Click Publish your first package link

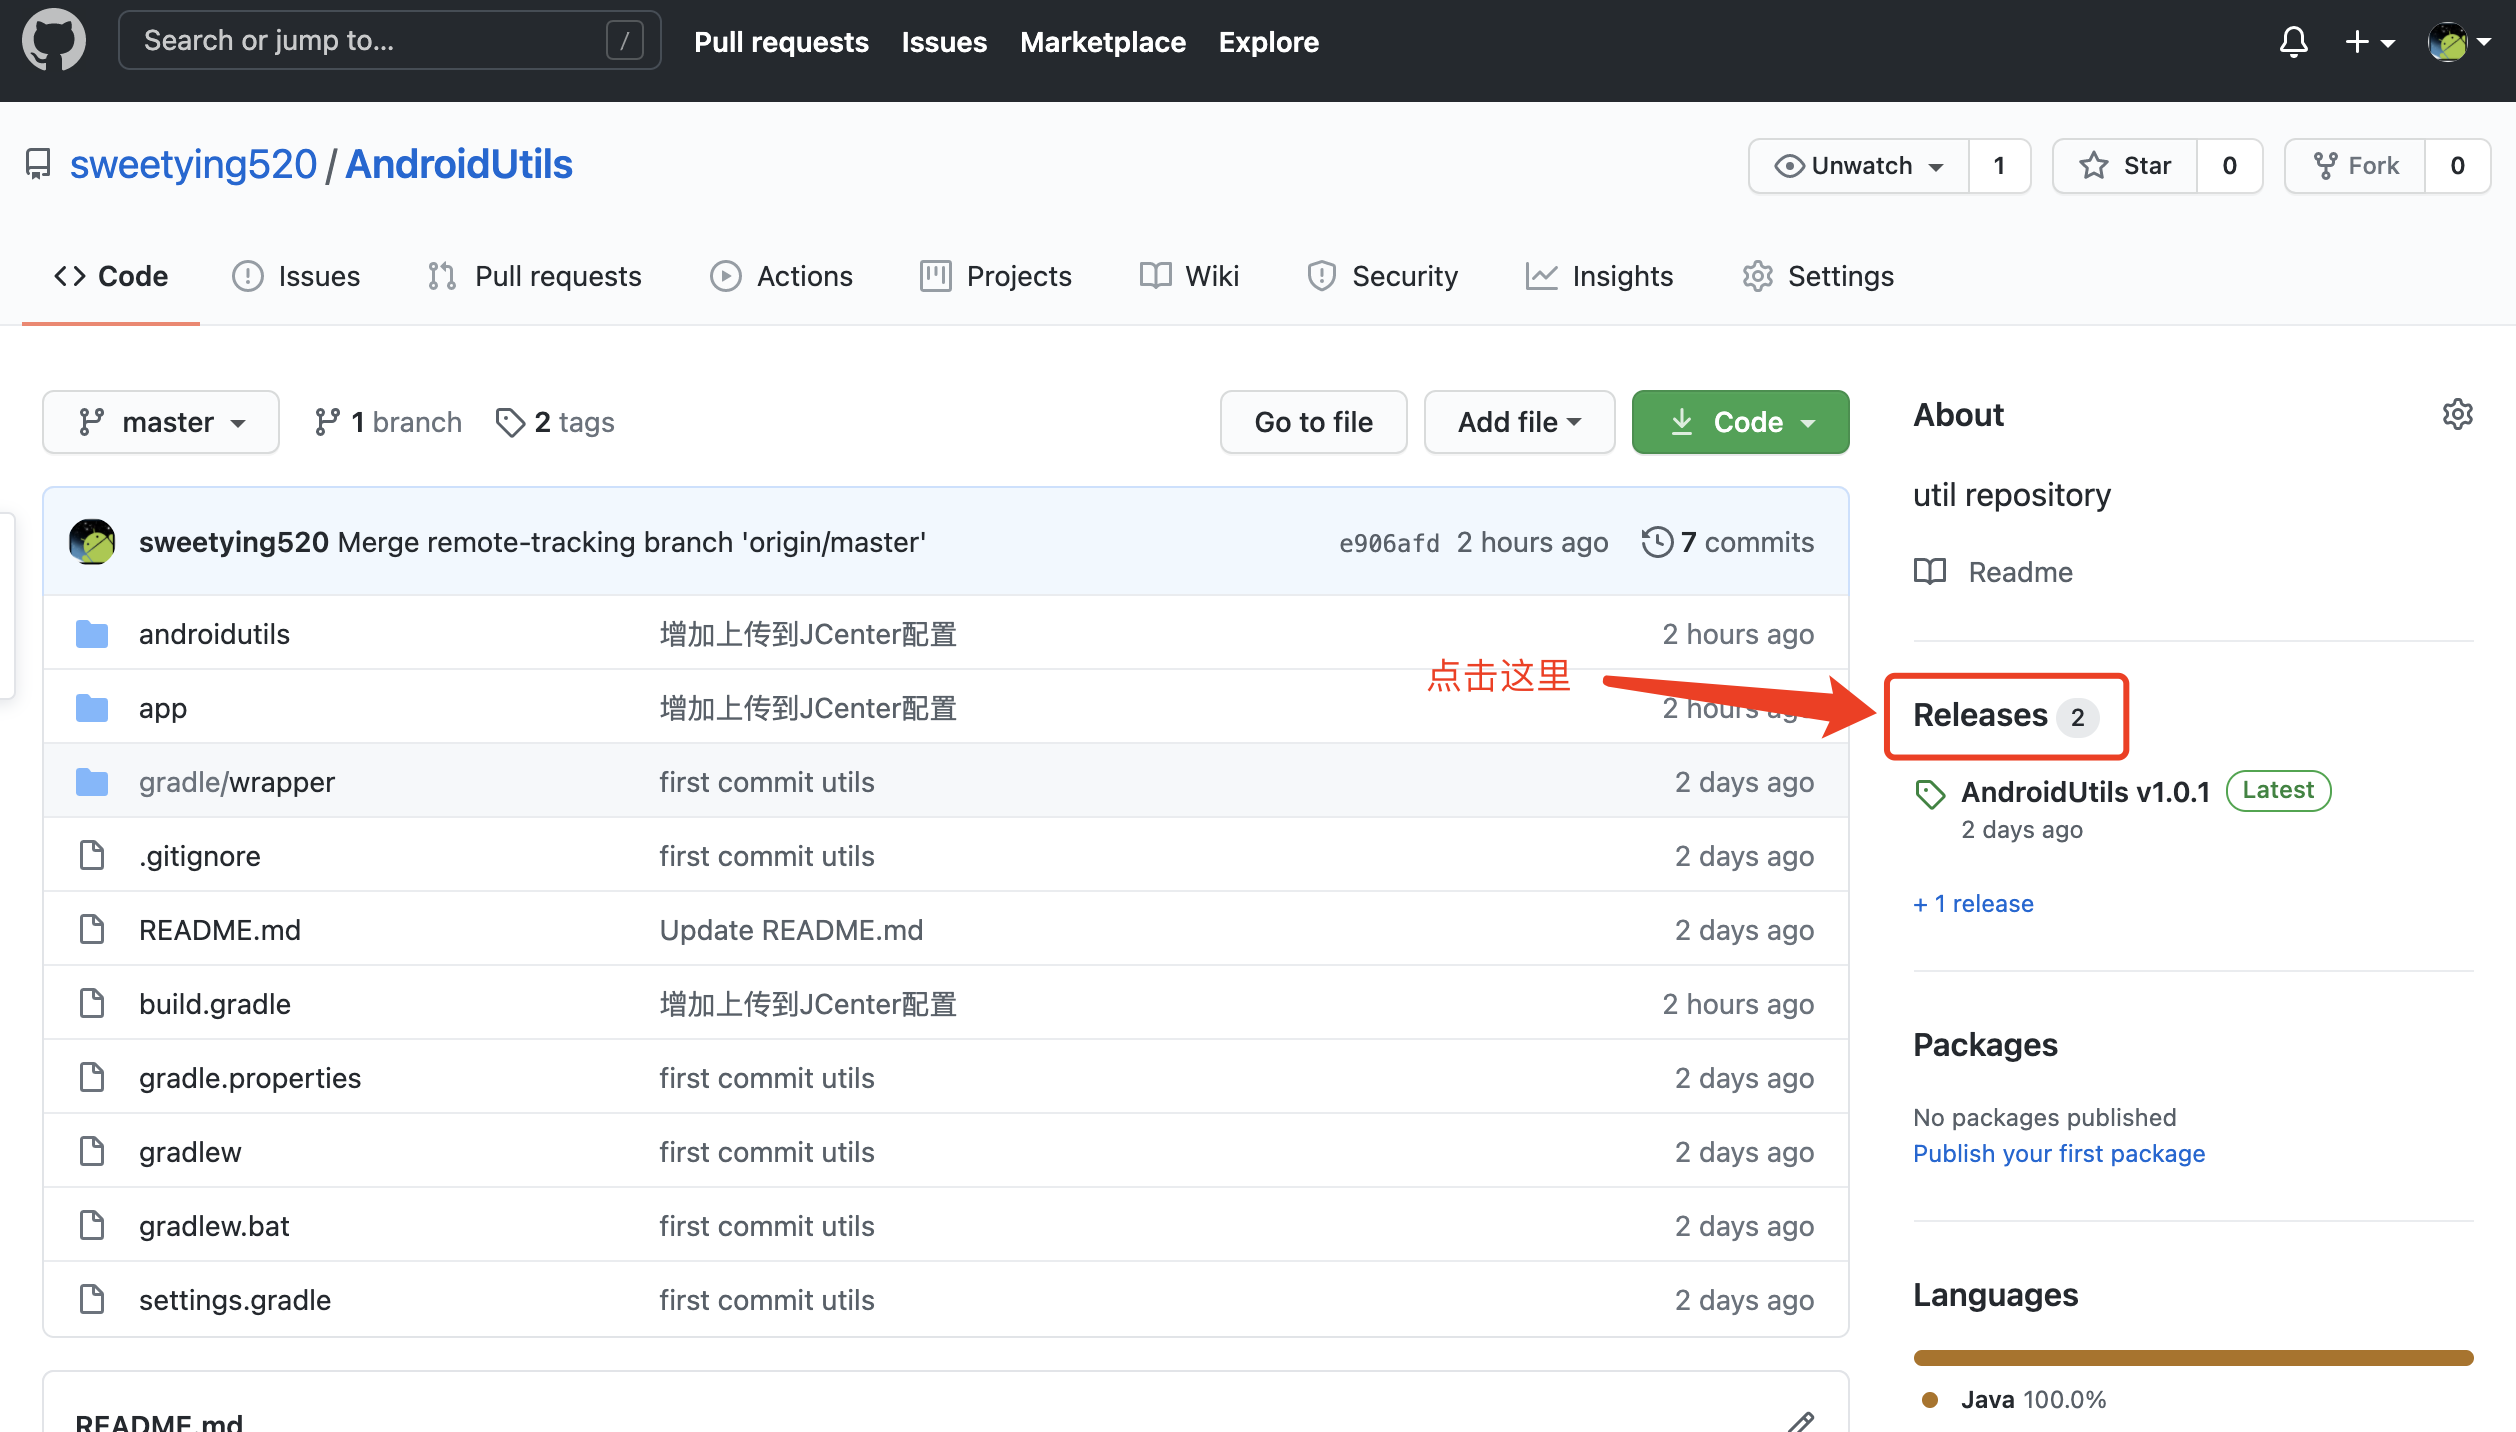(x=2058, y=1153)
